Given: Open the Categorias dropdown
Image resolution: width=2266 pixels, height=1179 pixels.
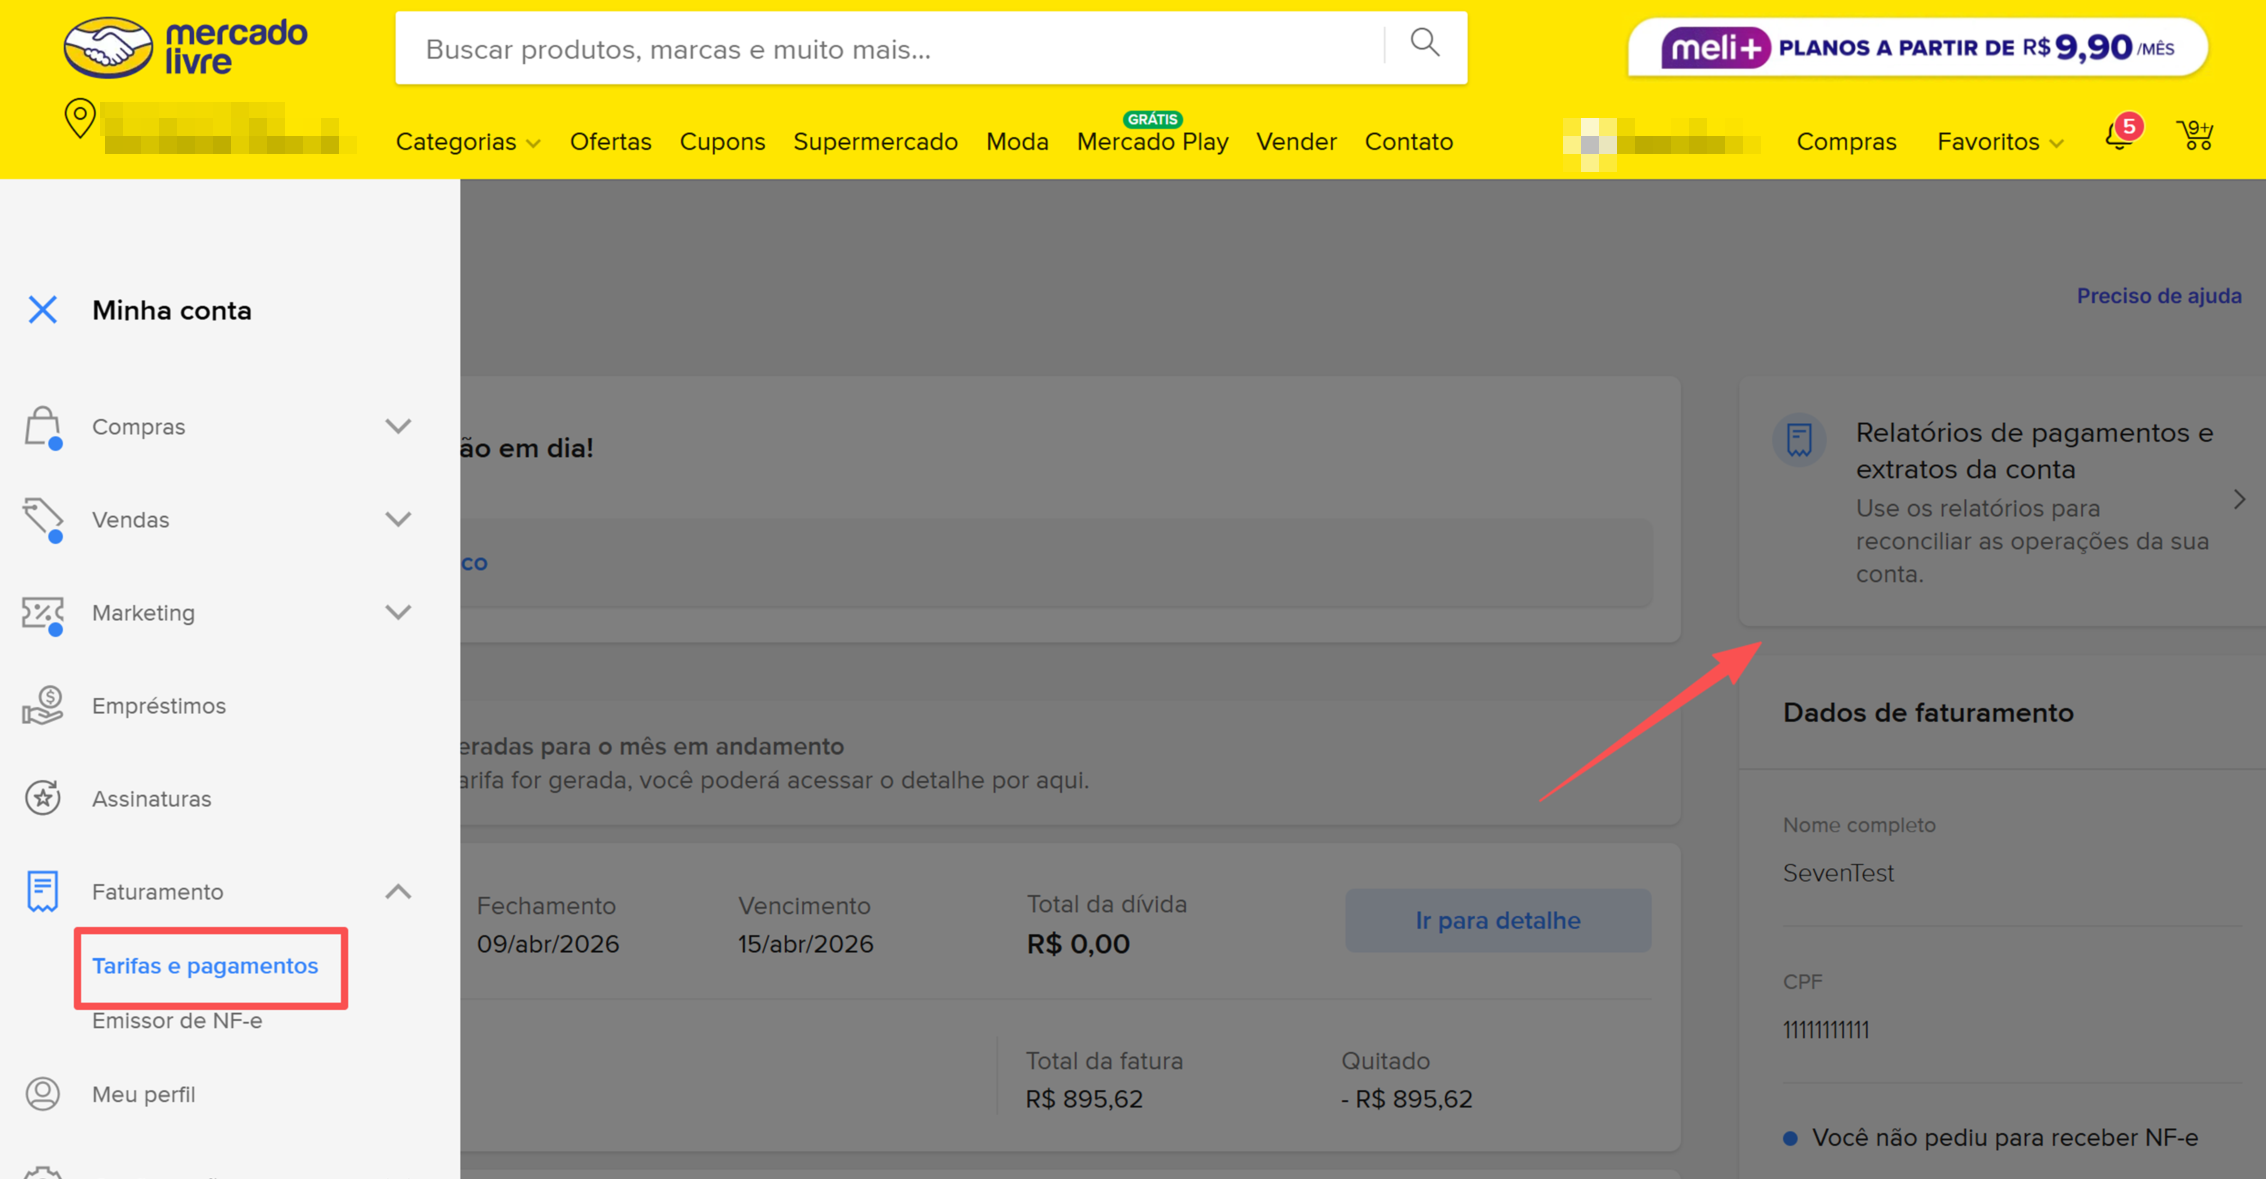Looking at the screenshot, I should coord(468,142).
